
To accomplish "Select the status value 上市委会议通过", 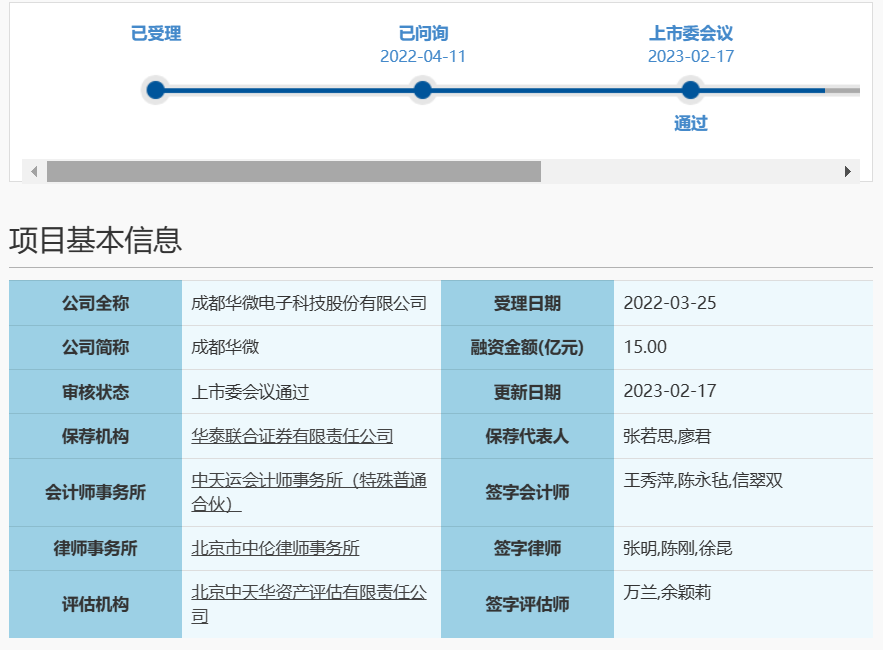I will [x=250, y=392].
